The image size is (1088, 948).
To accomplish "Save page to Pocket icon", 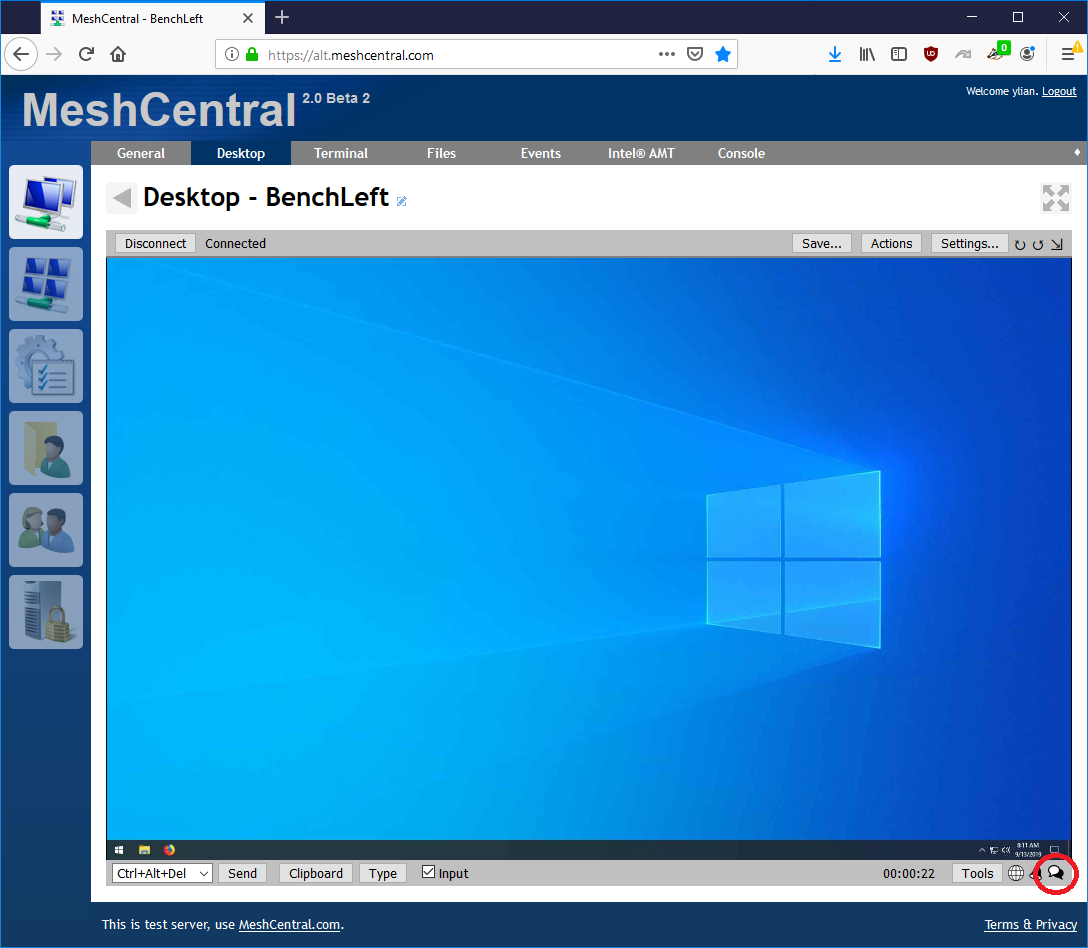I will [695, 54].
